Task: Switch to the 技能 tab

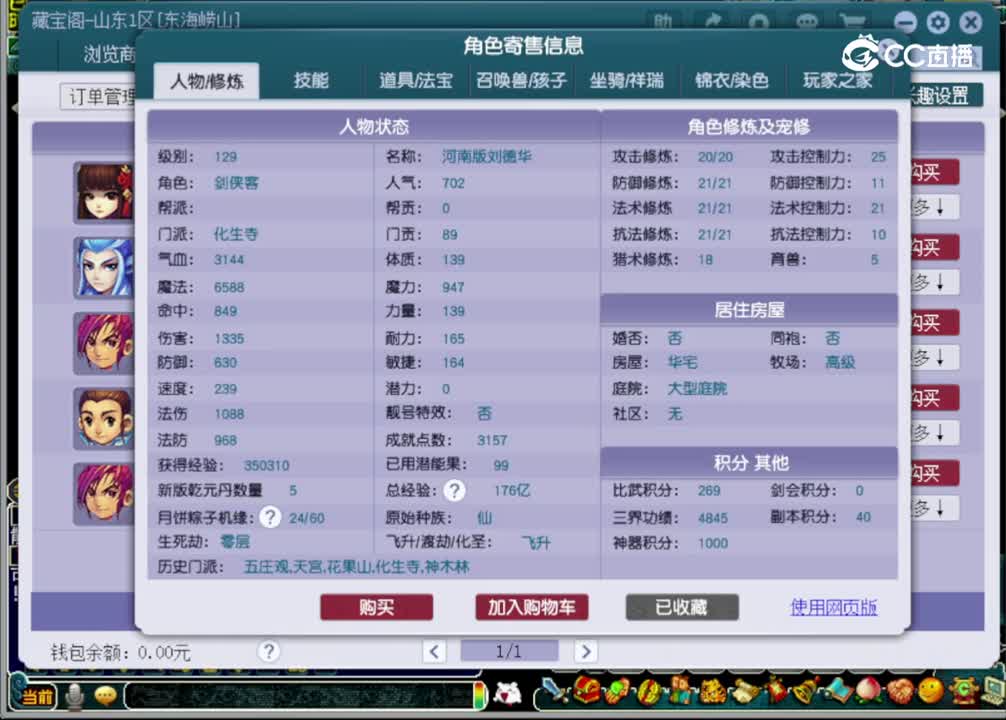Action: (x=312, y=82)
